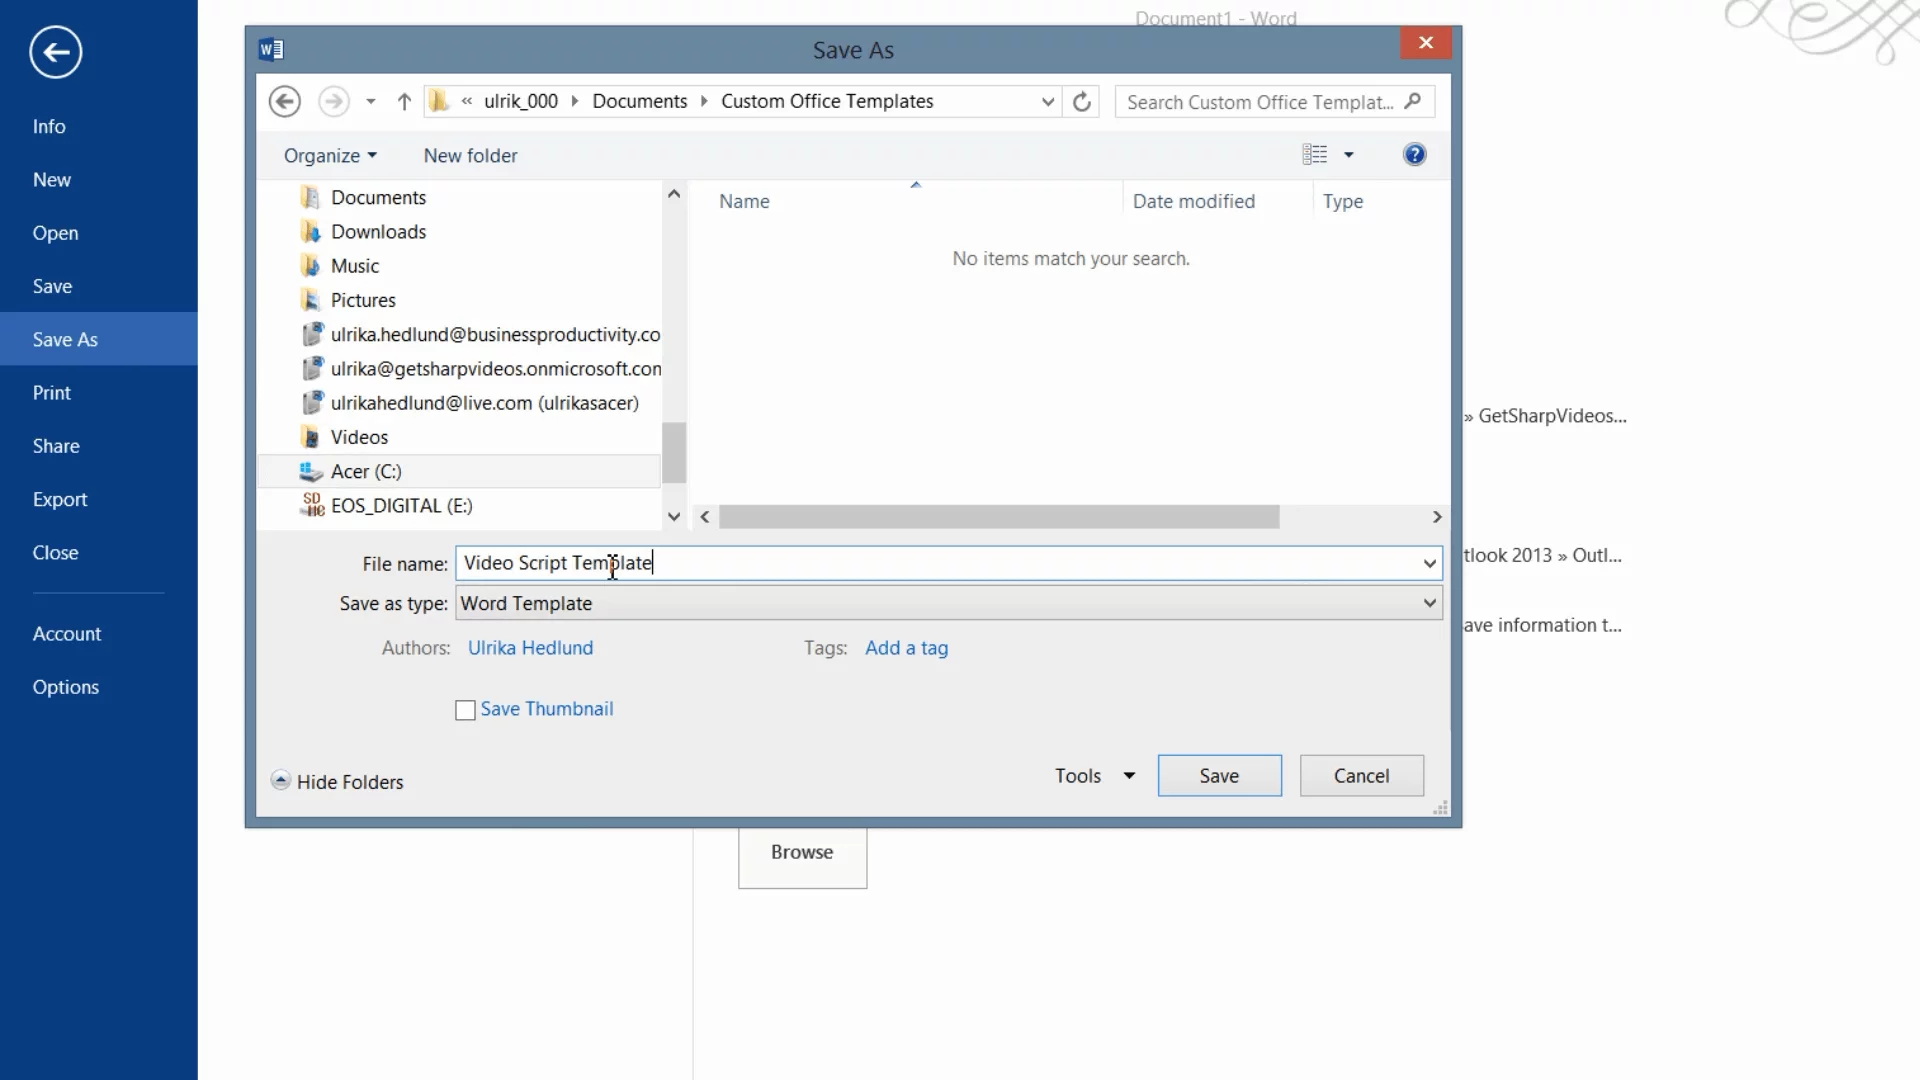Image resolution: width=1920 pixels, height=1080 pixels.
Task: Click the Add a tag link
Action: pyautogui.click(x=906, y=648)
